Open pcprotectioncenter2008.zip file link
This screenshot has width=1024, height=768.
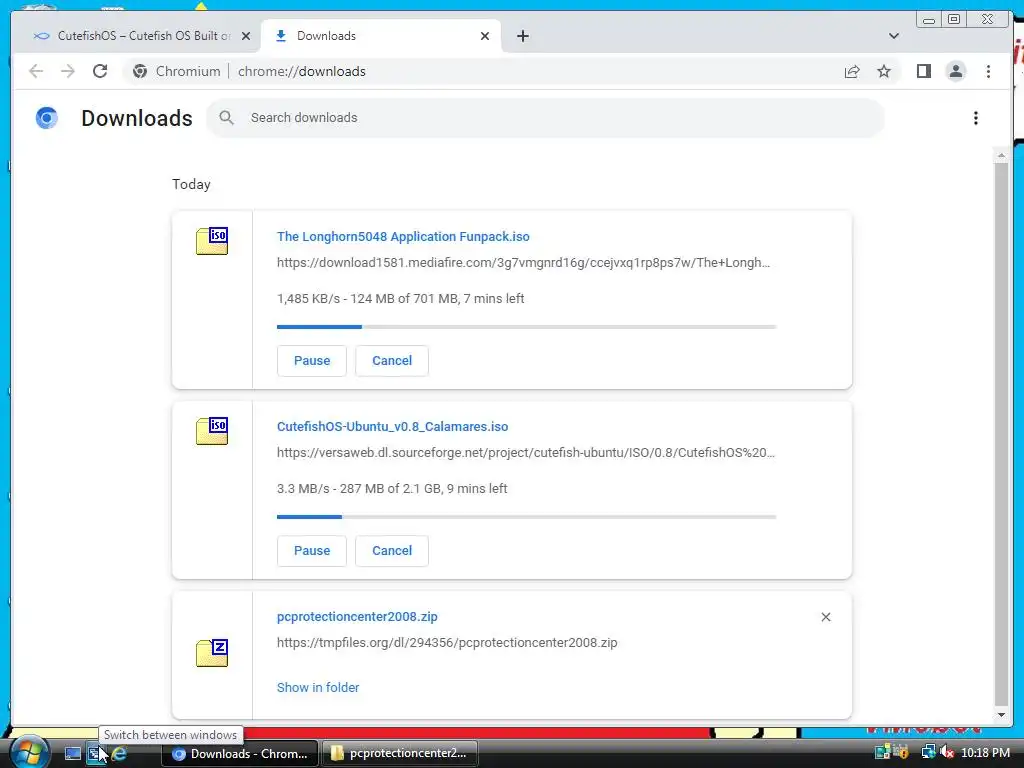pos(357,616)
